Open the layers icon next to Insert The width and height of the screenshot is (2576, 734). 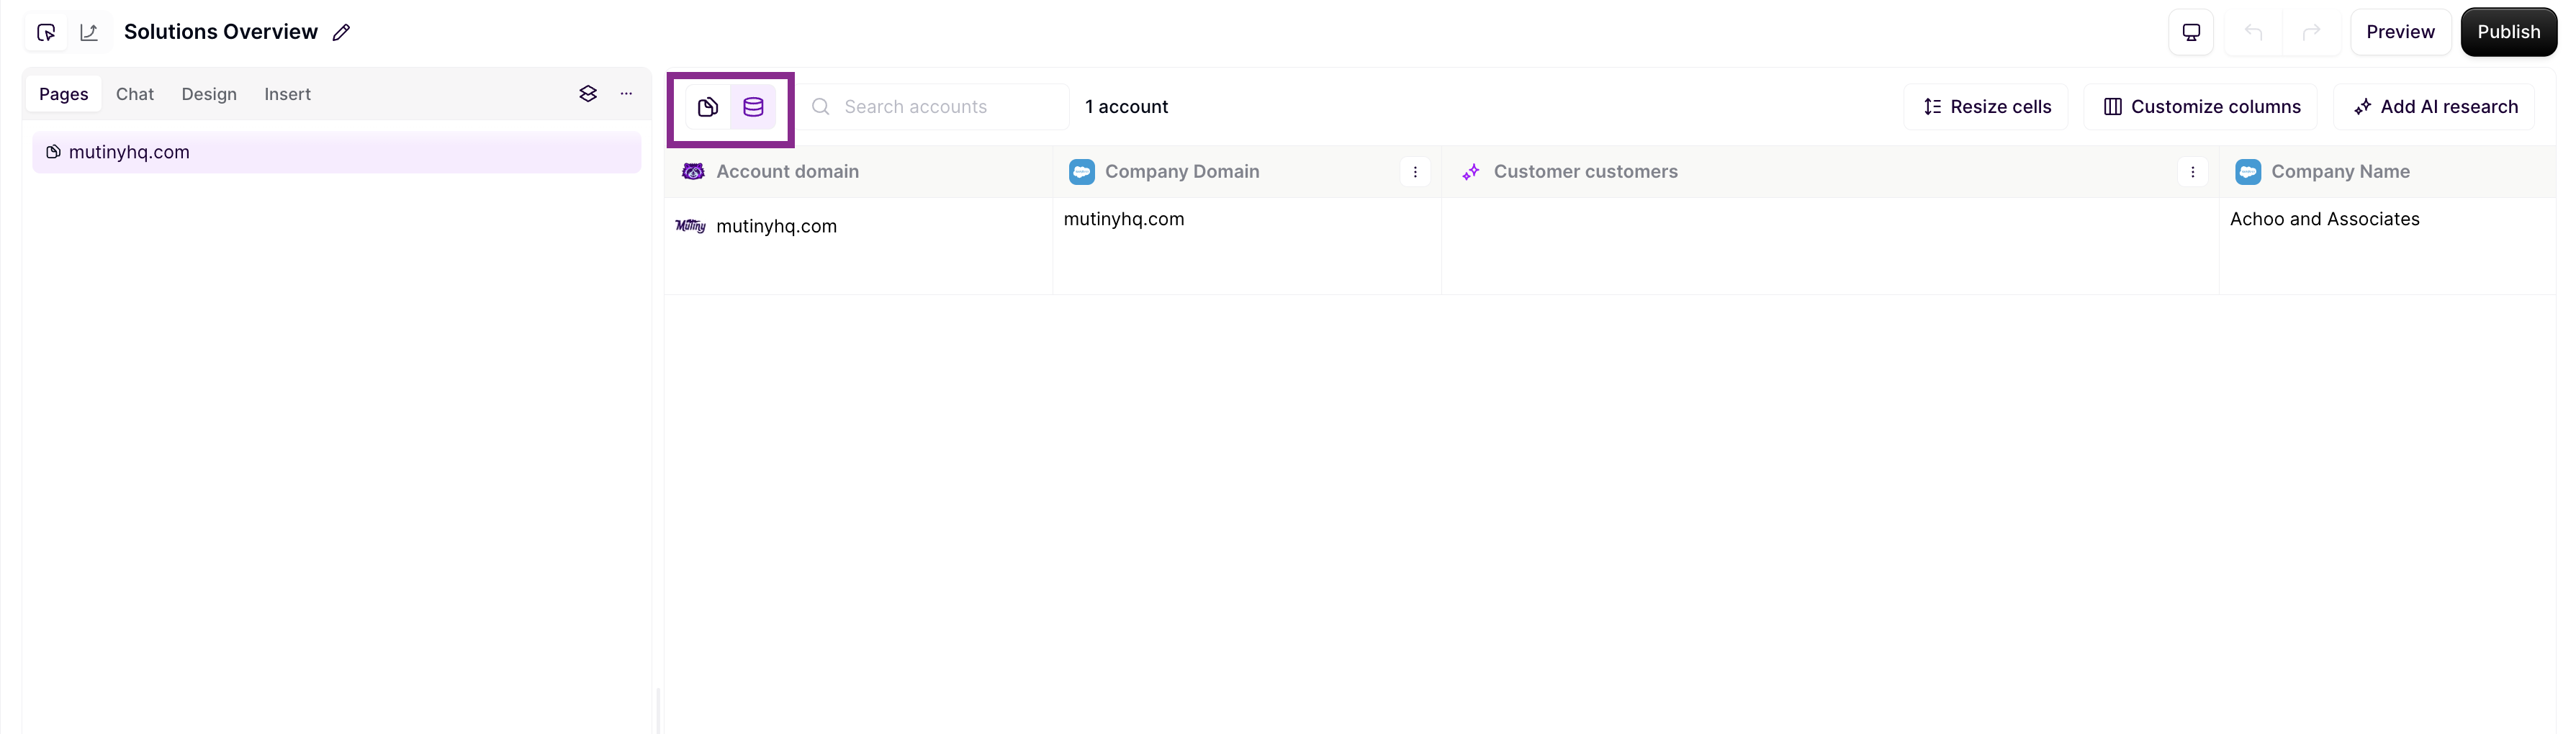pos(588,93)
